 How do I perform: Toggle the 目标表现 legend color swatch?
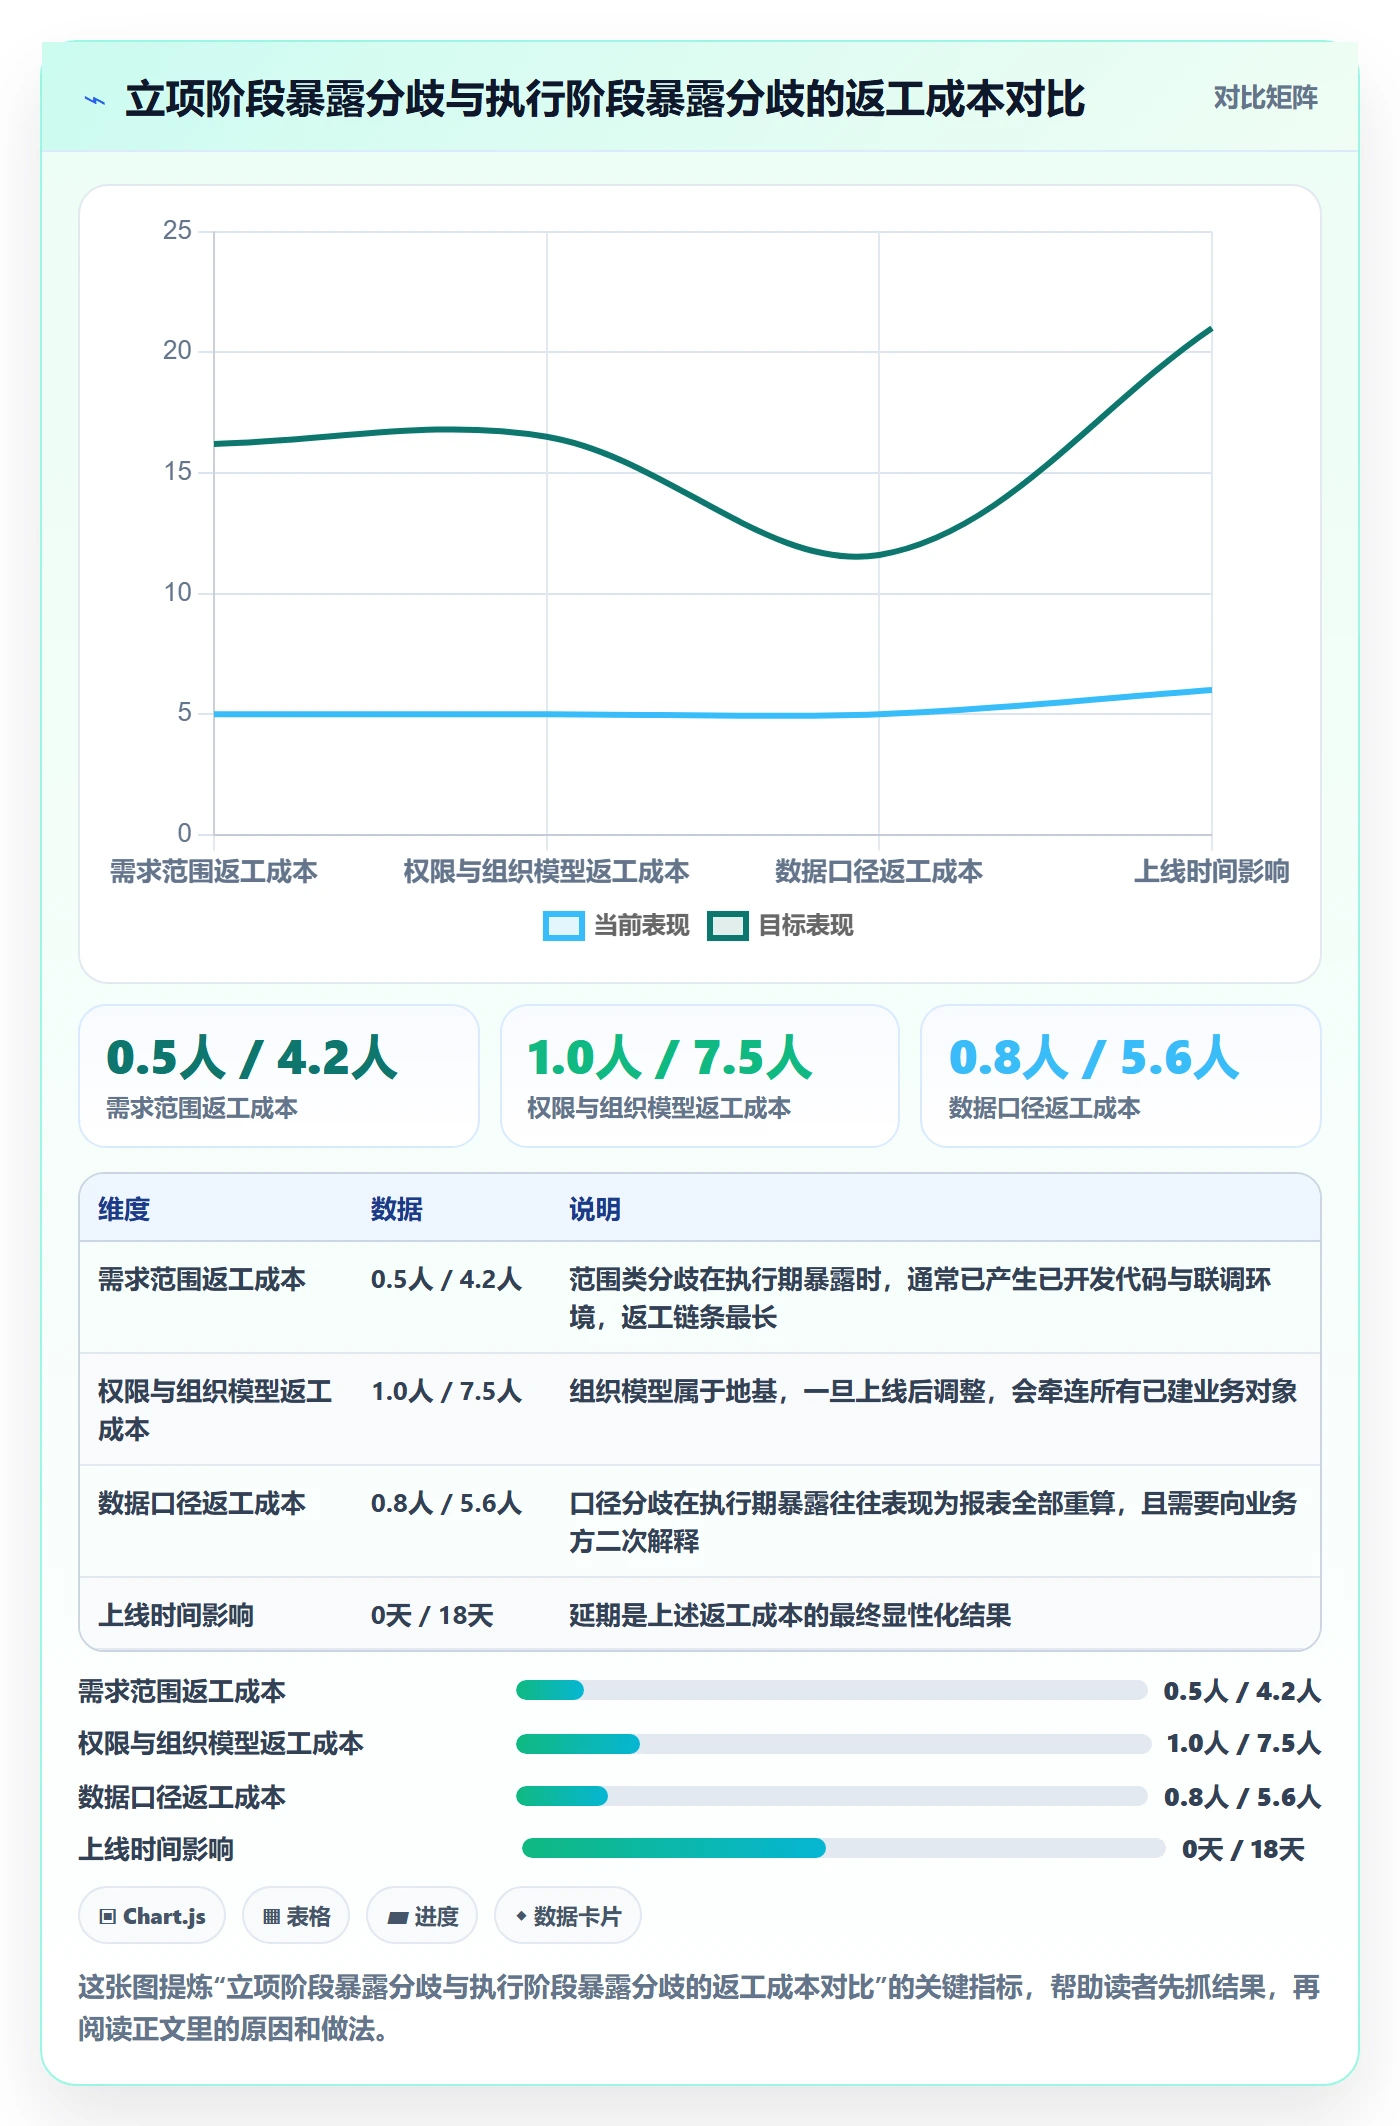coord(728,926)
